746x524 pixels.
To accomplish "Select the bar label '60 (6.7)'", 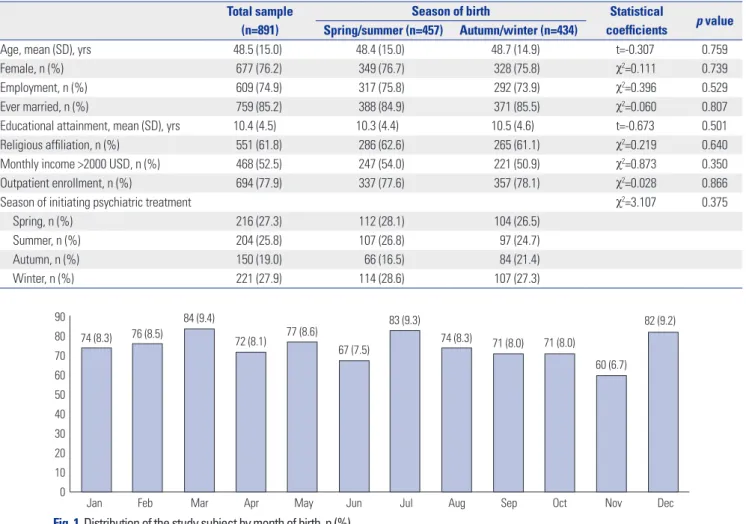I will [x=611, y=365].
